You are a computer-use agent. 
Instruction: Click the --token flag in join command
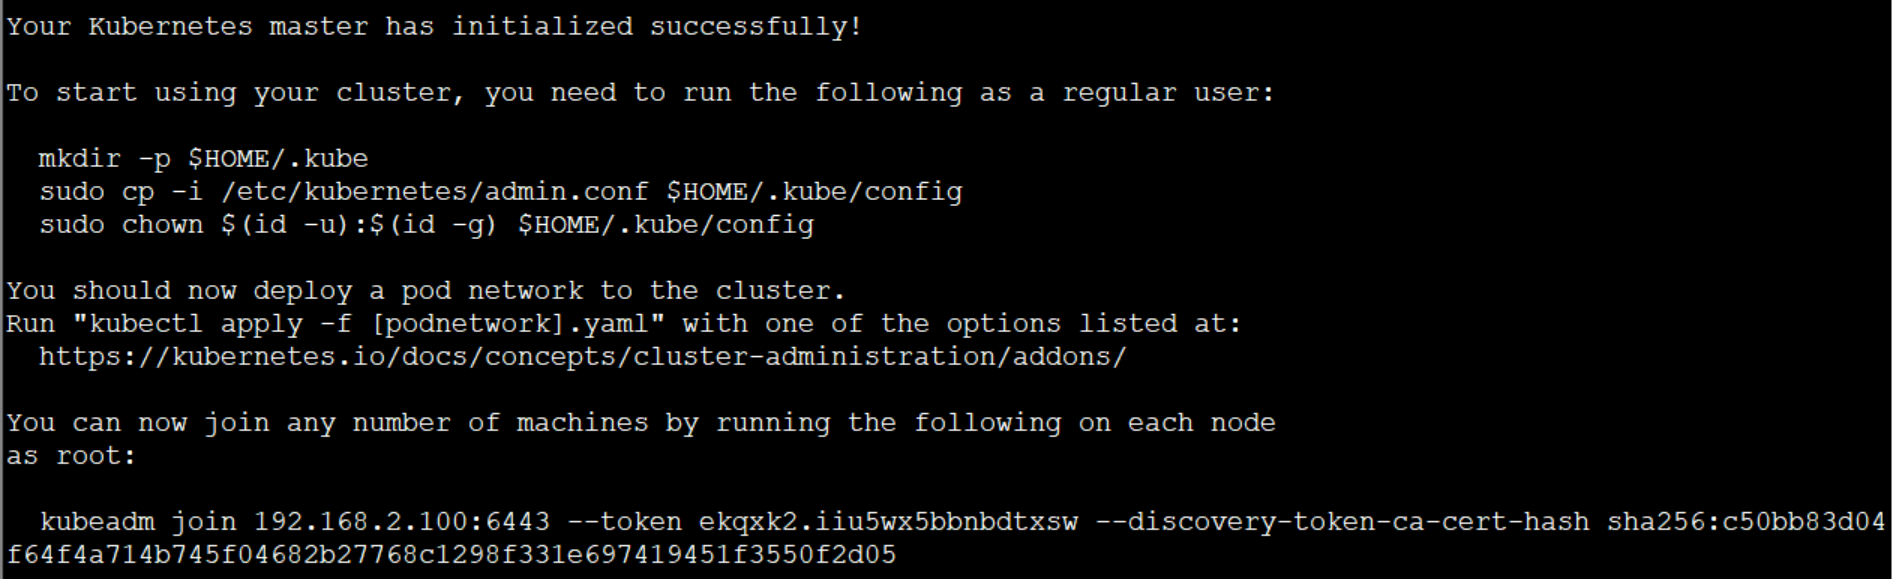pyautogui.click(x=624, y=522)
